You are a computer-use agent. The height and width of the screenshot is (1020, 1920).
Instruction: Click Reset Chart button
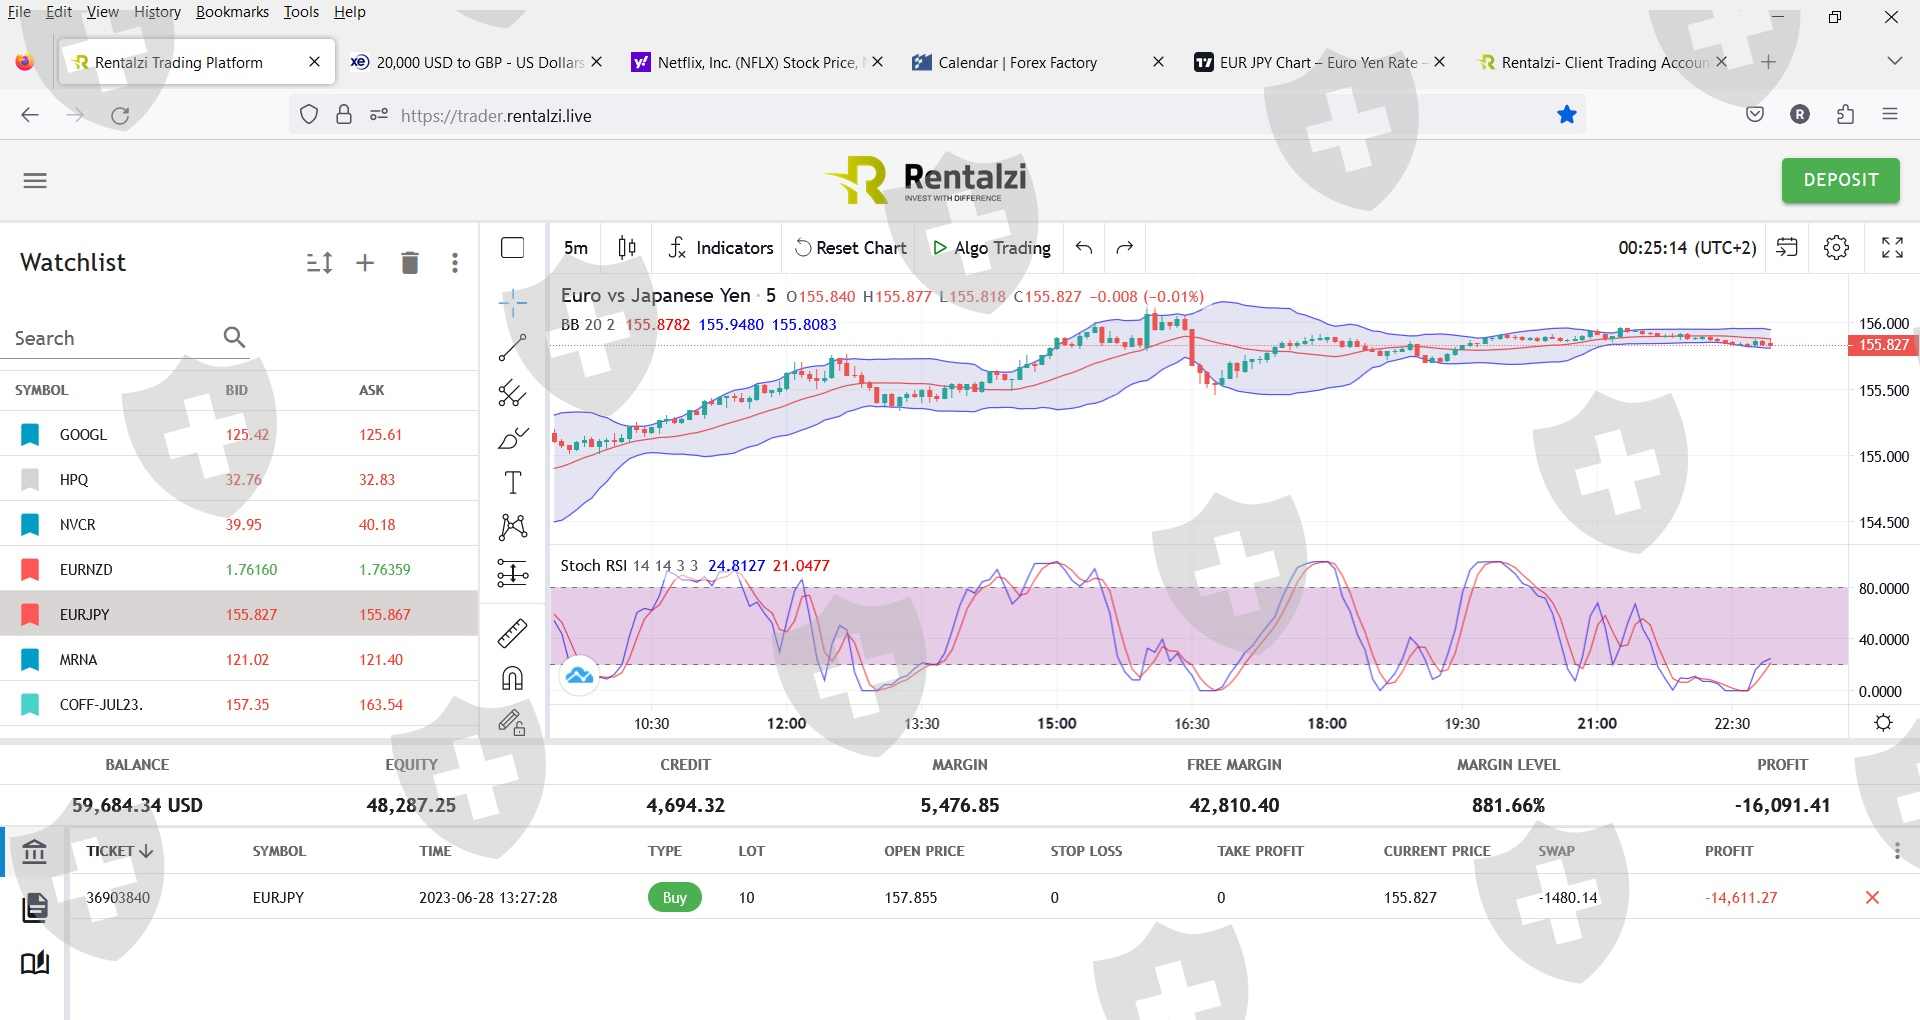pos(851,248)
